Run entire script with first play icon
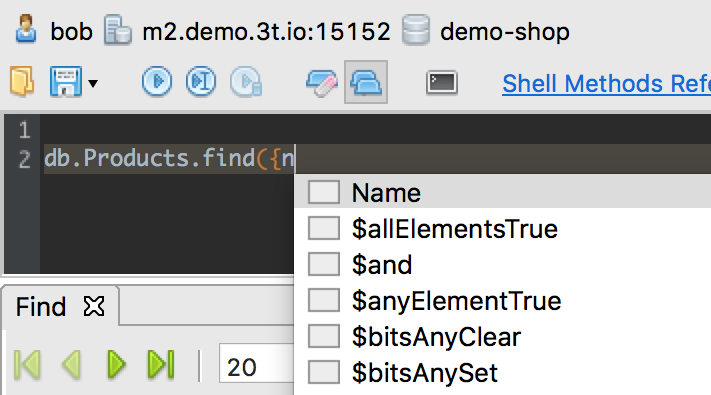The height and width of the screenshot is (395, 711). [157, 82]
